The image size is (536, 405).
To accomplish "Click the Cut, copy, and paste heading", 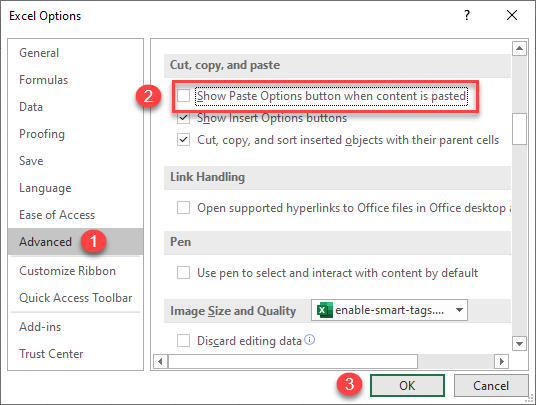I will [x=225, y=65].
